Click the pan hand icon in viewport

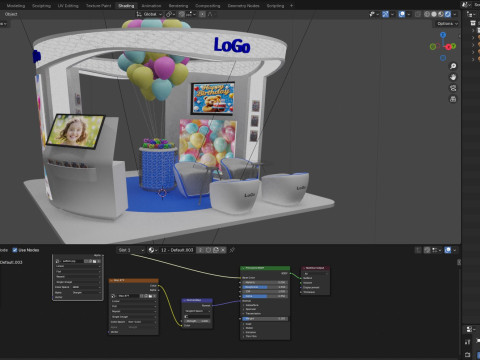click(x=453, y=77)
